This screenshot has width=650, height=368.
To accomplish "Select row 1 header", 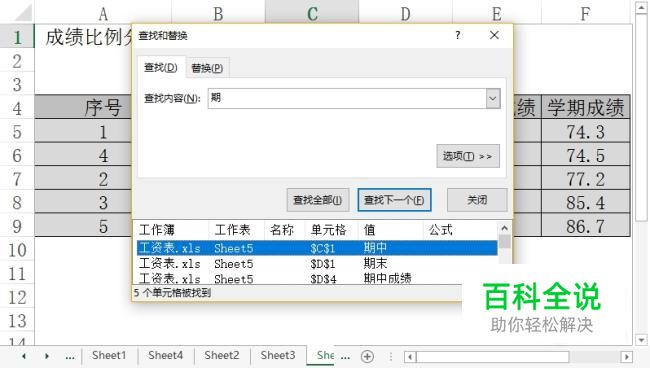I will (x=17, y=37).
